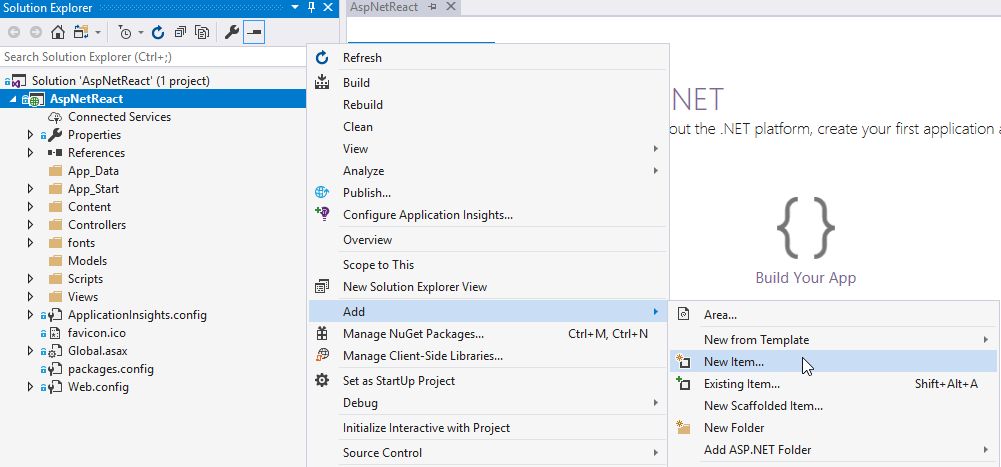
Task: Open Properties via the wrench icon
Action: [232, 32]
